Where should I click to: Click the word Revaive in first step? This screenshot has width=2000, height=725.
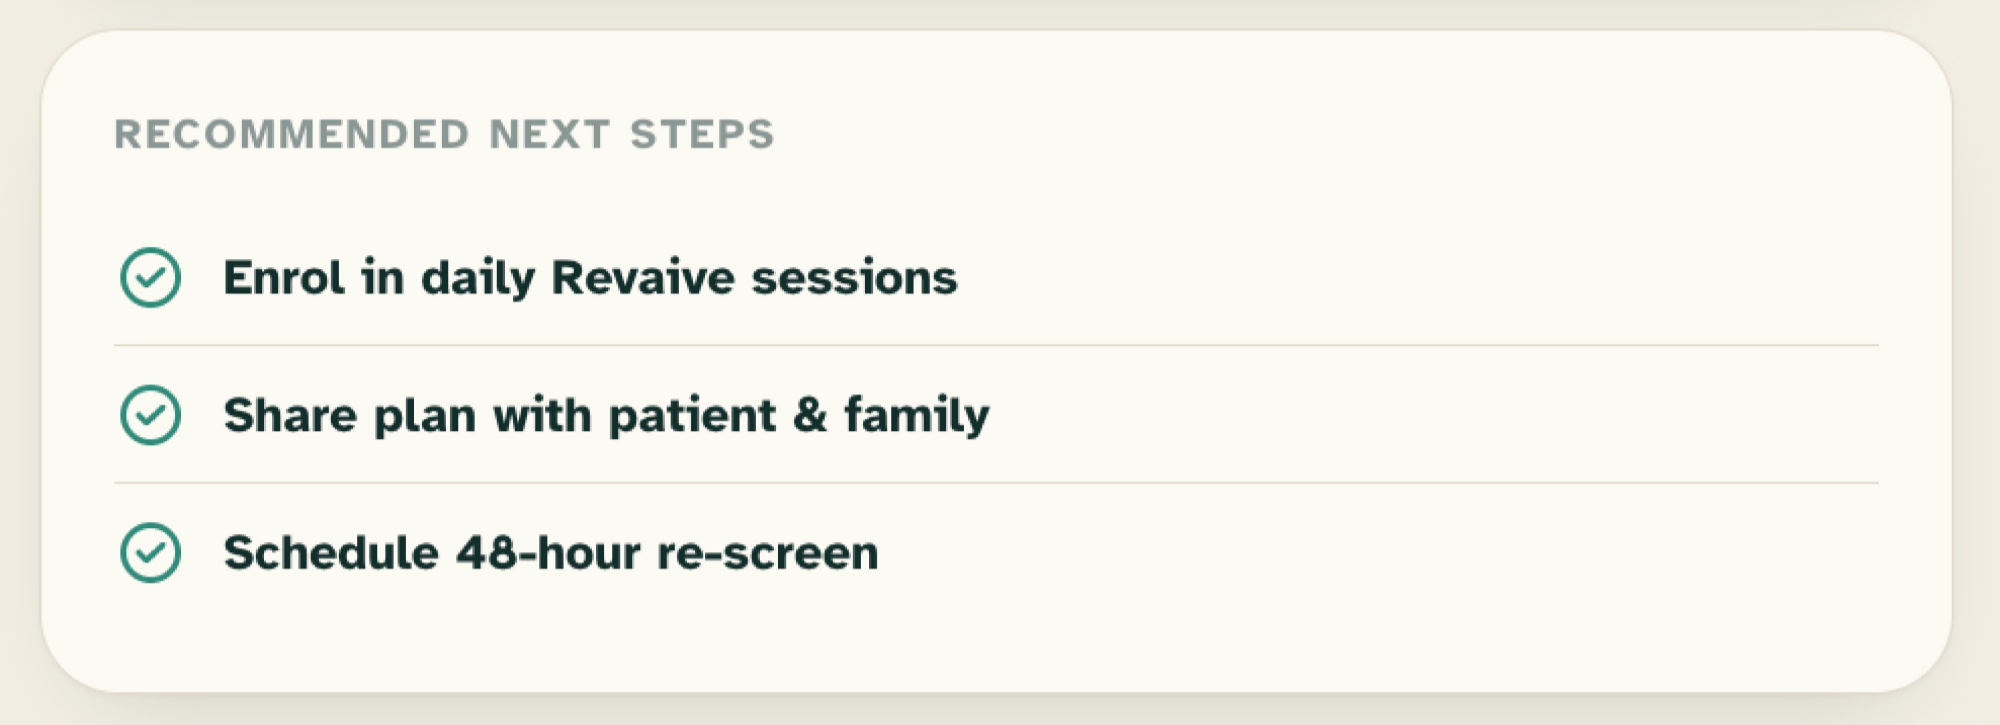(643, 277)
